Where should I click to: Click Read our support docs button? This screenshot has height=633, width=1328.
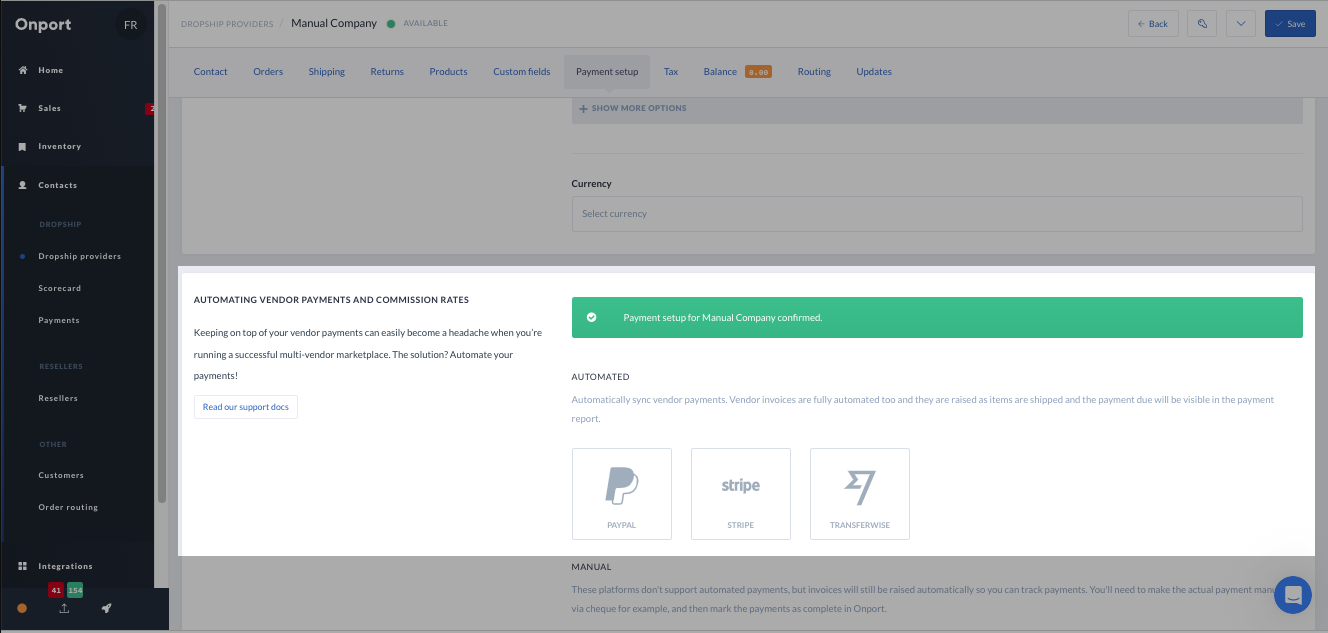click(x=246, y=407)
